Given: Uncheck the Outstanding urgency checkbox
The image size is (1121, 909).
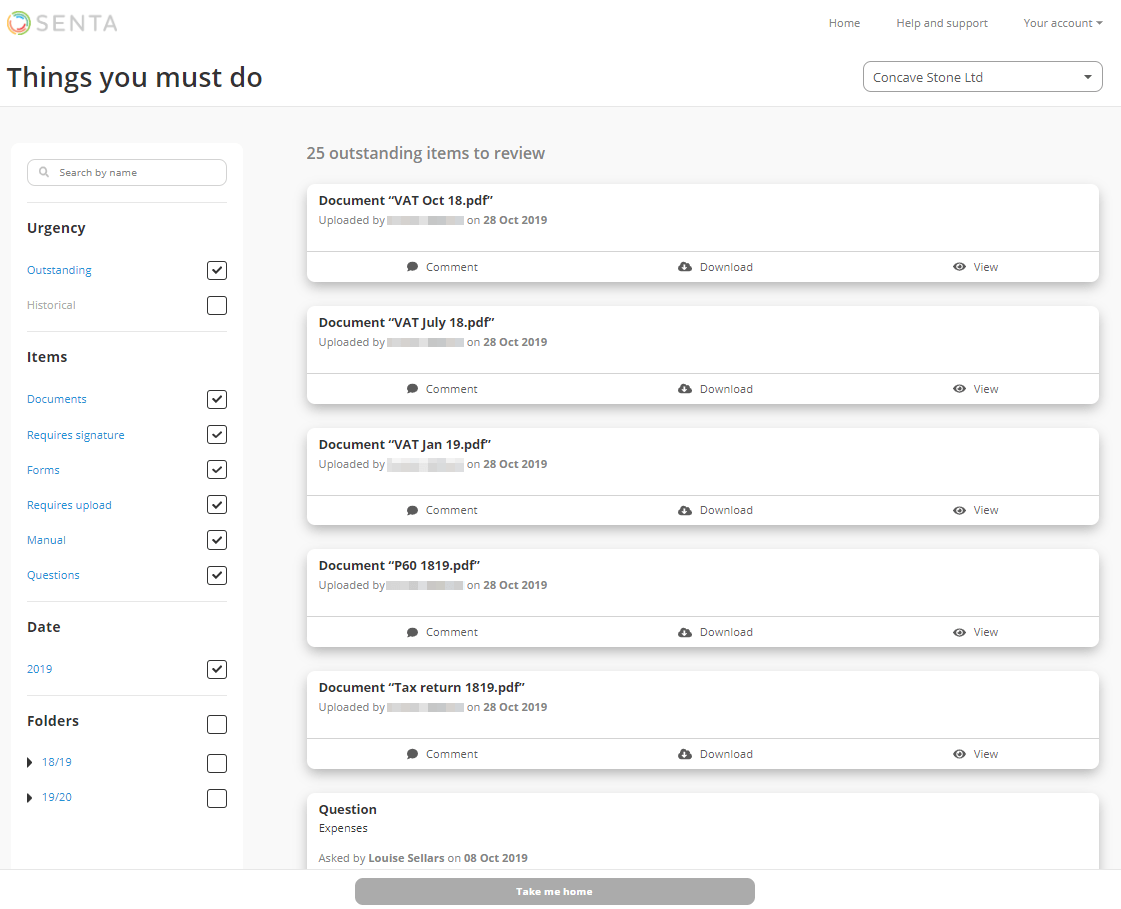Looking at the screenshot, I should coord(217,270).
